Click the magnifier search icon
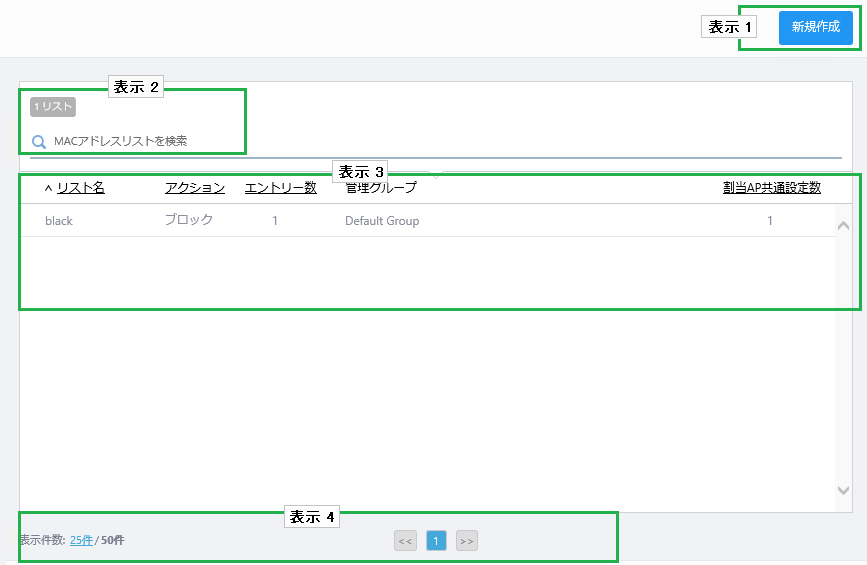The image size is (867, 565). pos(39,142)
